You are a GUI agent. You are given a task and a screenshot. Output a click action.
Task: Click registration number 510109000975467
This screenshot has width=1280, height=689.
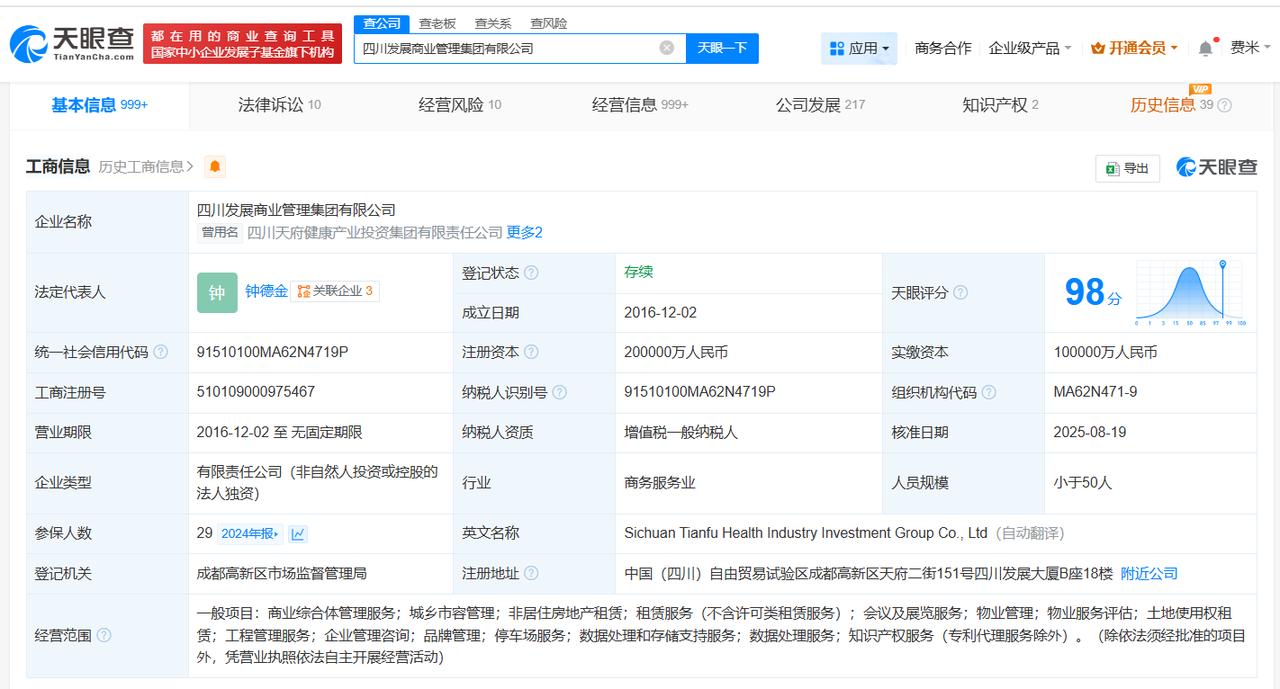tap(256, 392)
